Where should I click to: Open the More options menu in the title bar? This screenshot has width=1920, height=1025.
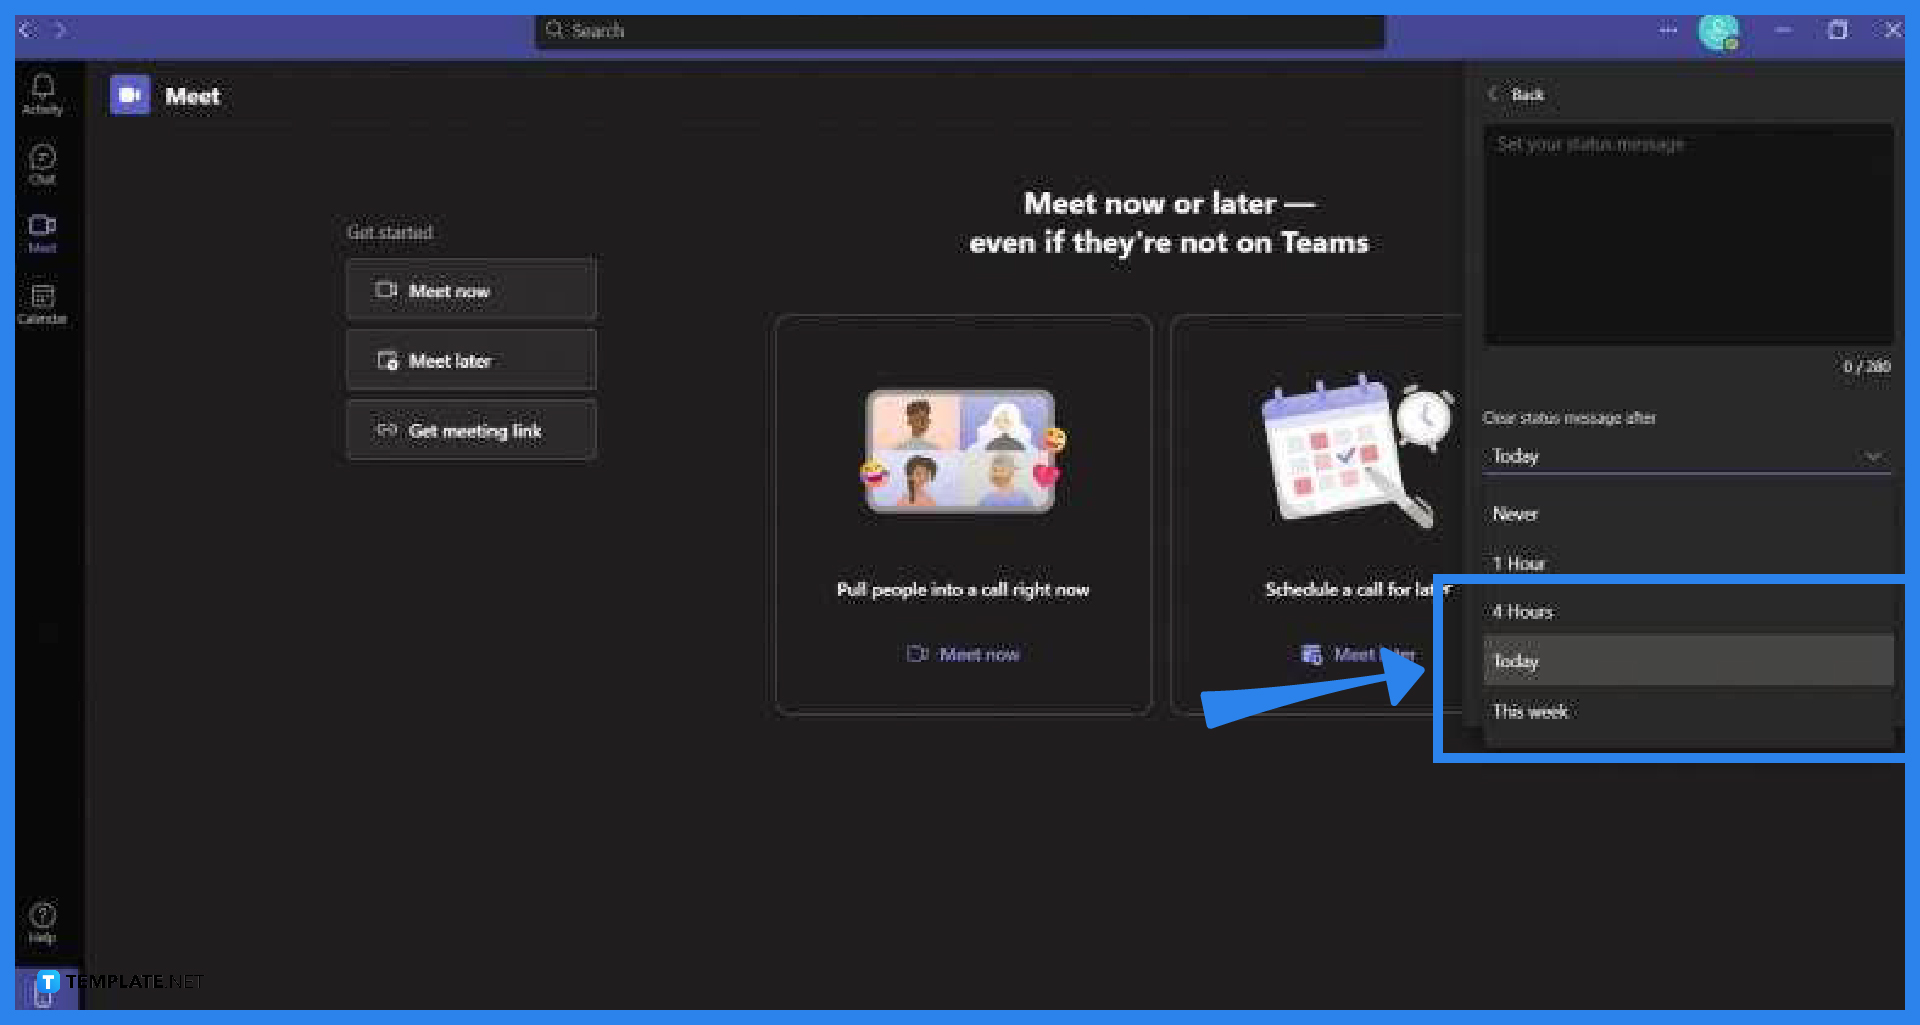coord(1668,30)
